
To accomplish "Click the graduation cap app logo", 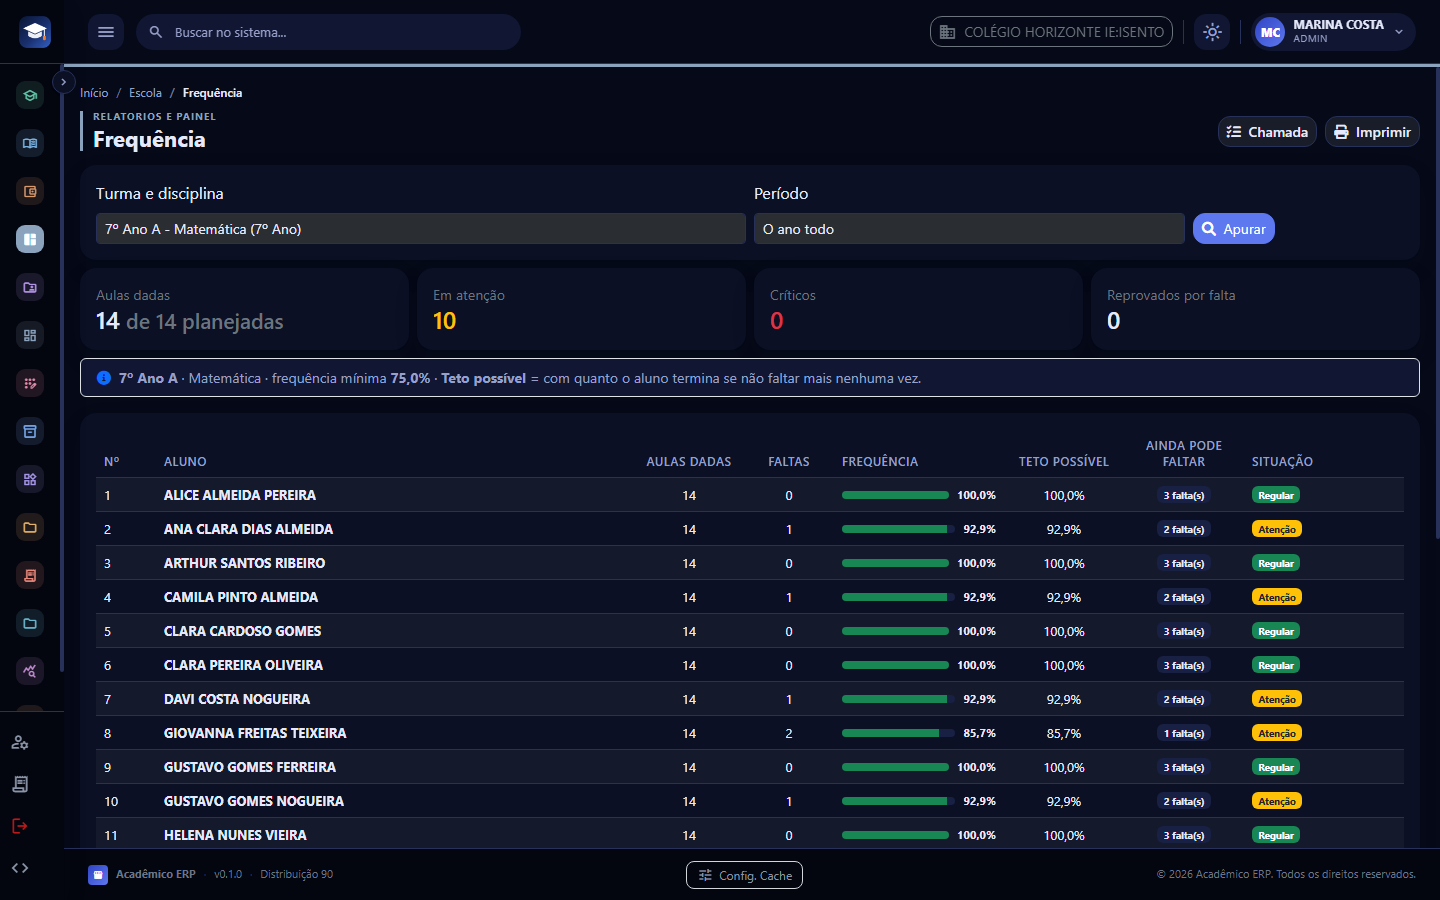I will [35, 32].
